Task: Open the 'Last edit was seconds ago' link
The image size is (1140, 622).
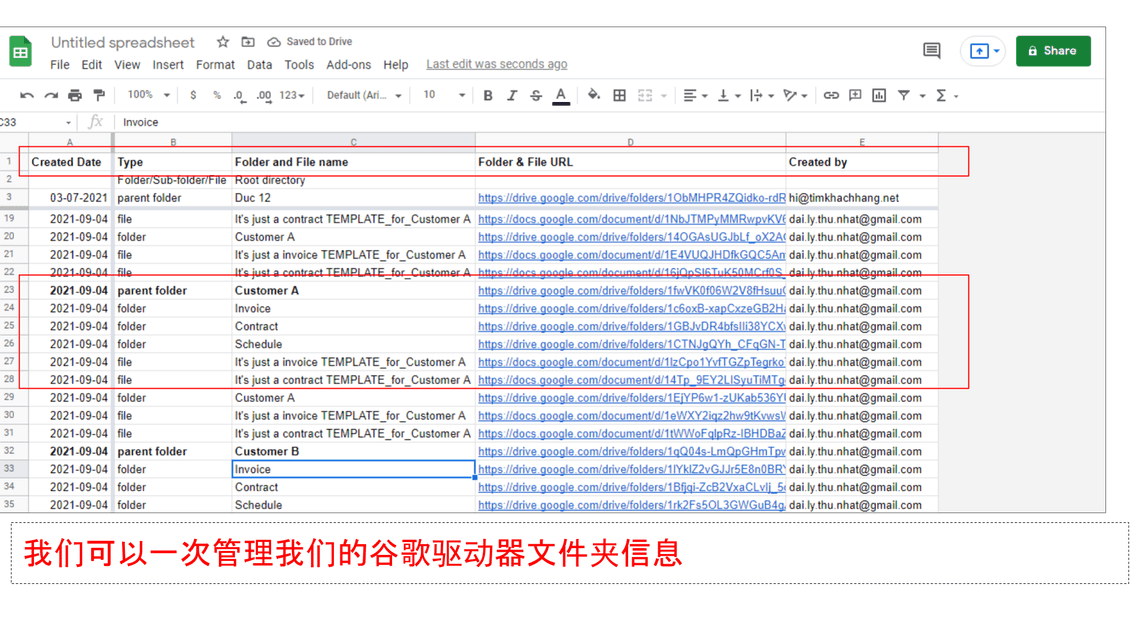Action: click(x=496, y=64)
